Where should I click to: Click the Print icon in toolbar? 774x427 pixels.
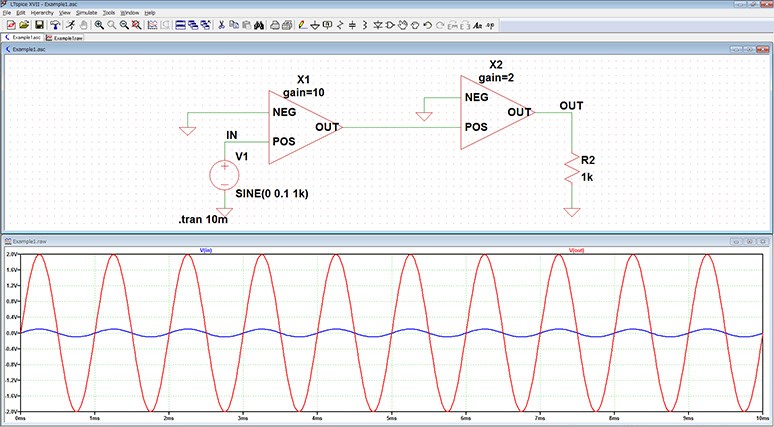(274, 24)
